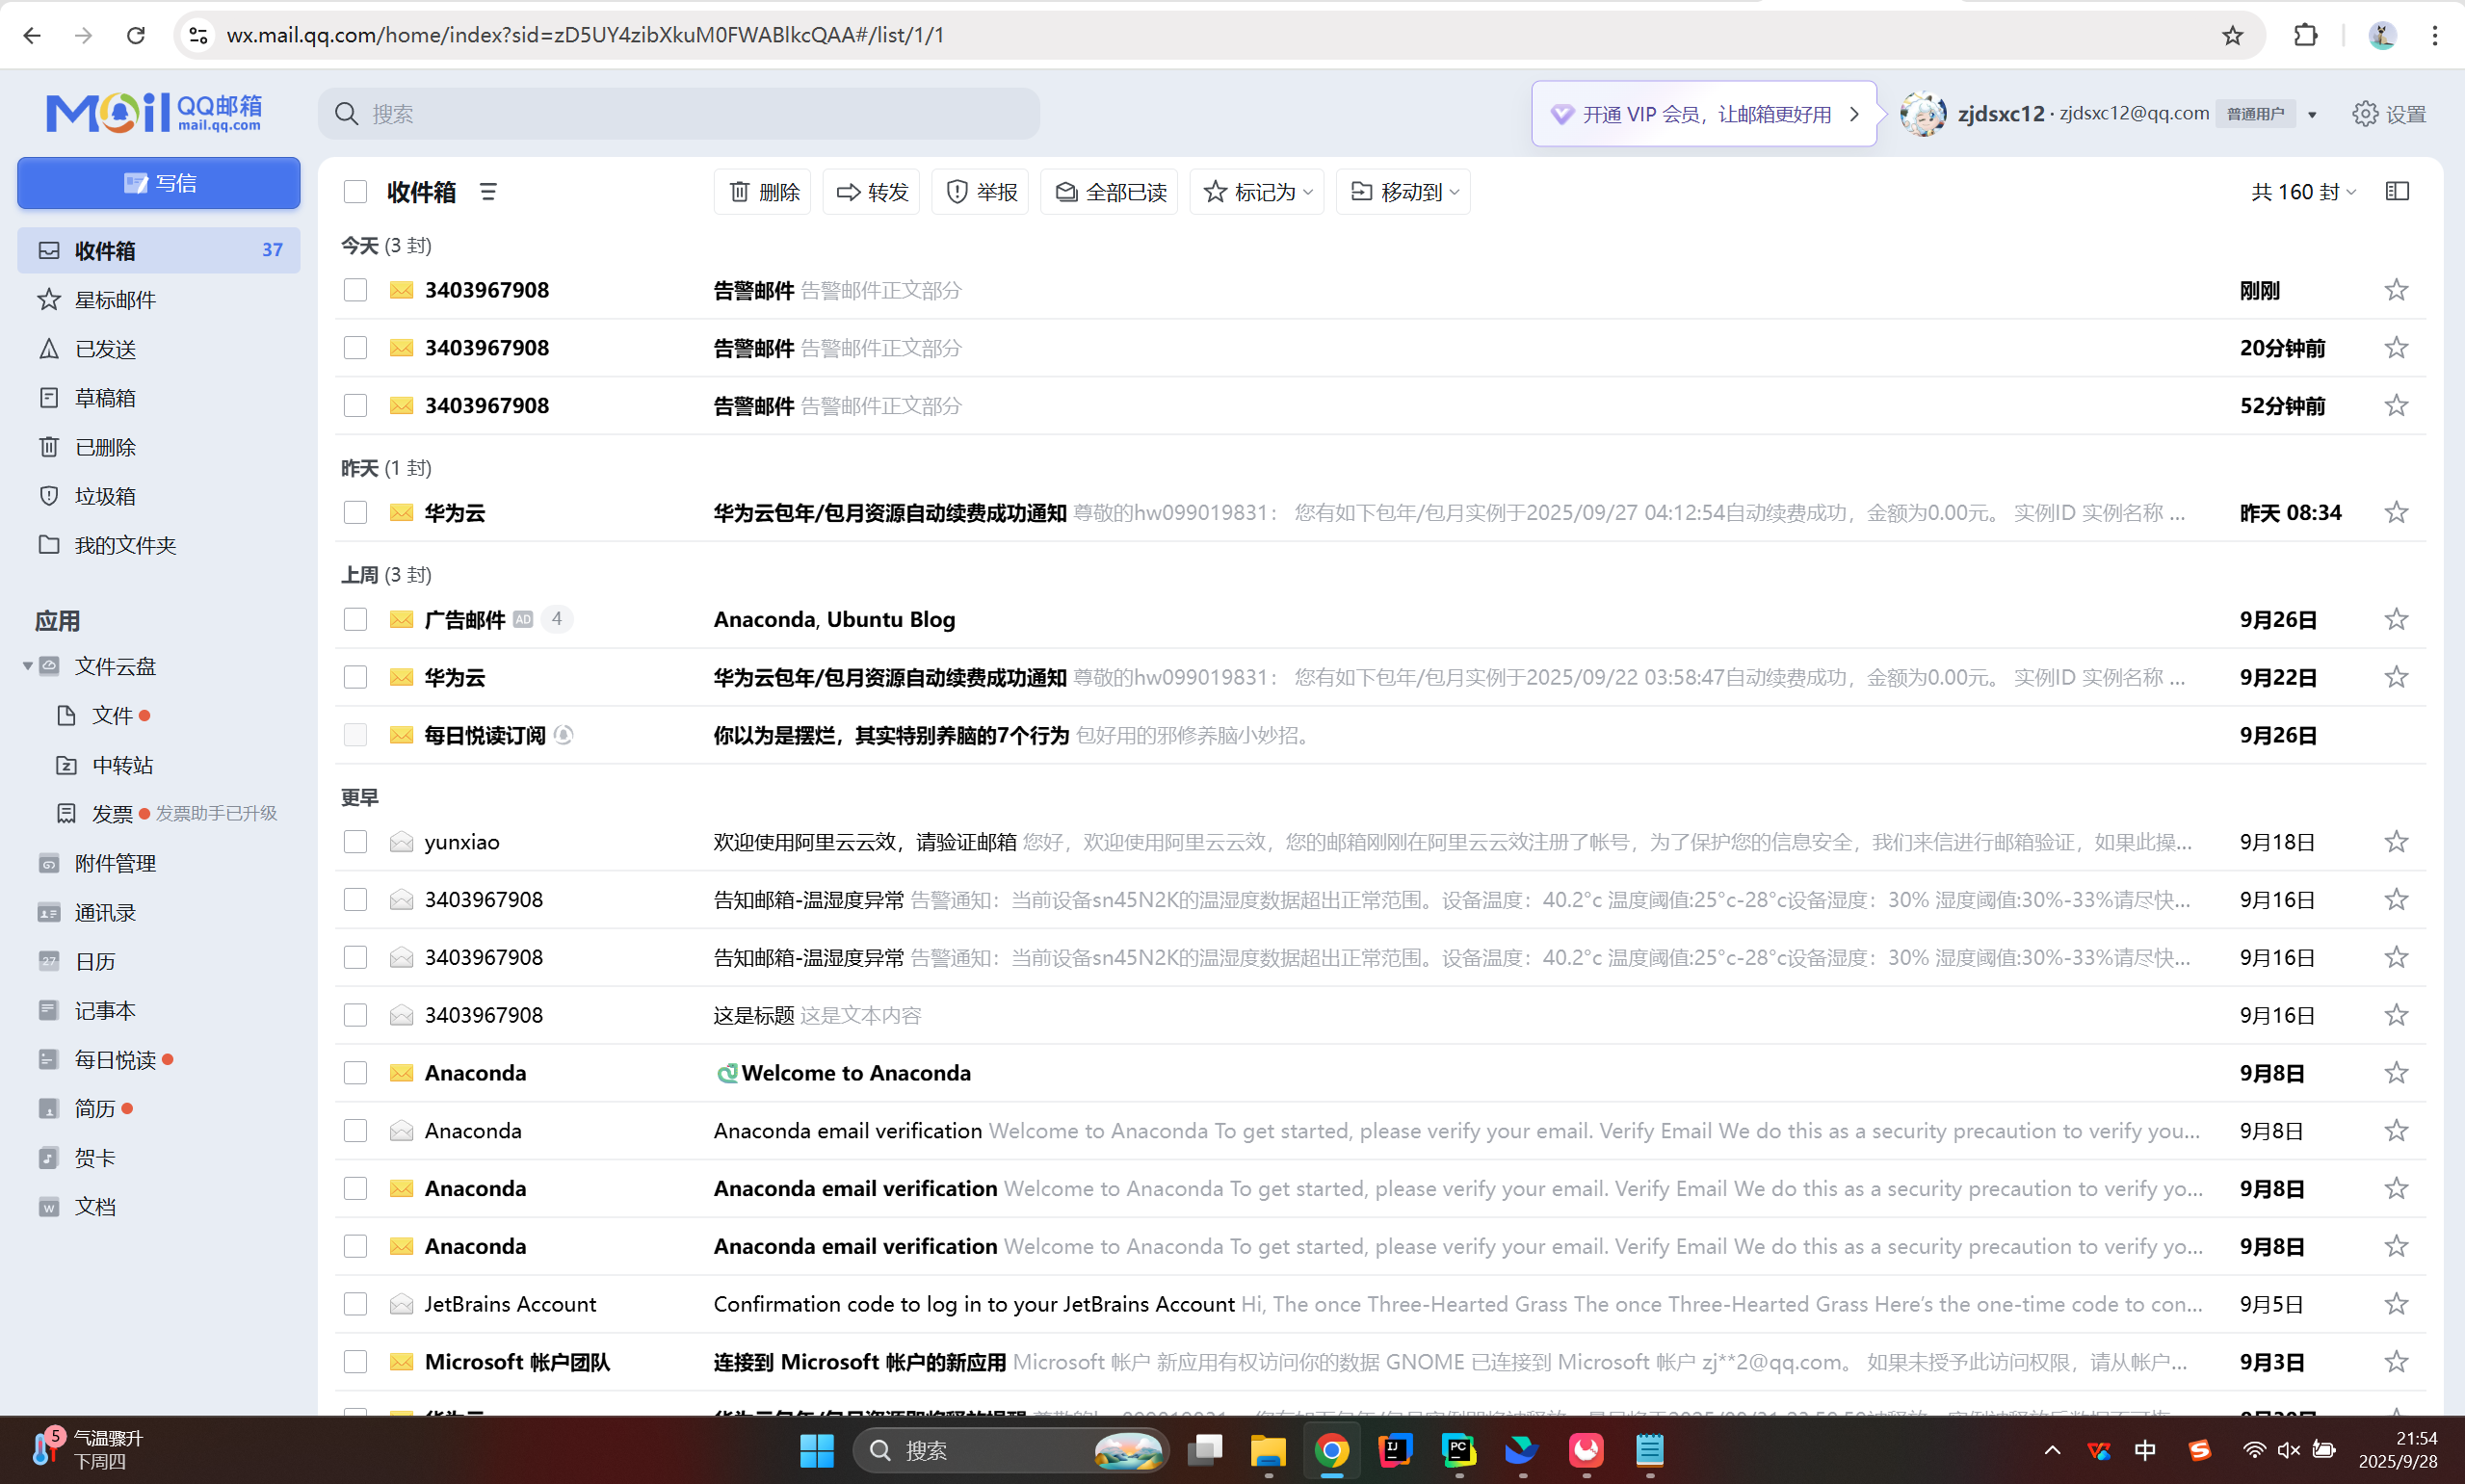Image resolution: width=2465 pixels, height=1484 pixels.
Task: Show hidden system tray icons
Action: coord(2052,1450)
